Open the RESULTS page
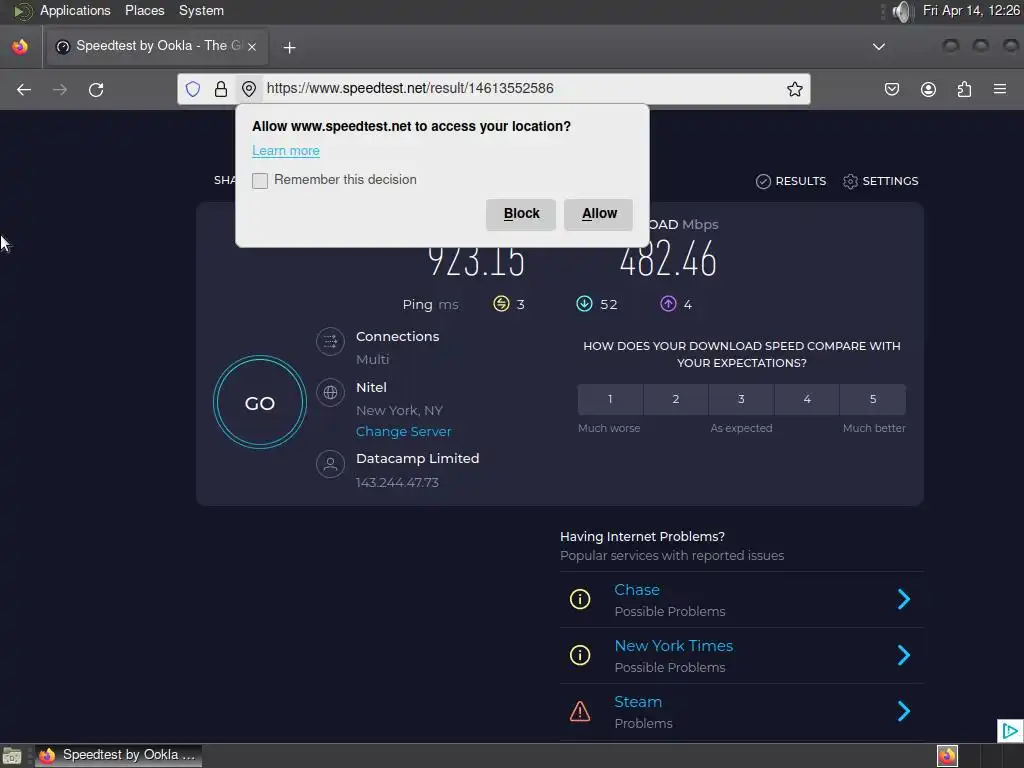Screen dimensions: 1024x768 791,181
